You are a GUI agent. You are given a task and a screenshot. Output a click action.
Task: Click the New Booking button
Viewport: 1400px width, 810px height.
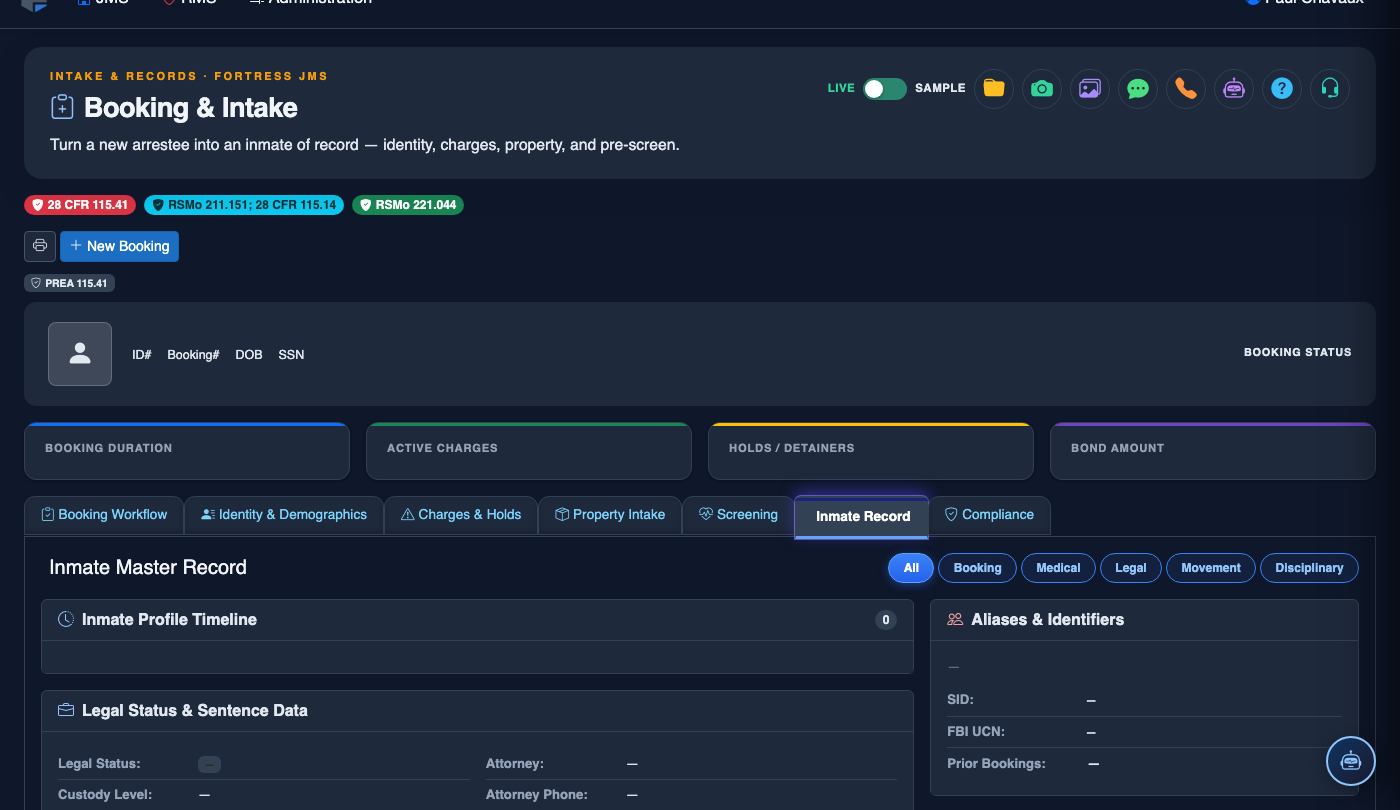click(x=119, y=246)
